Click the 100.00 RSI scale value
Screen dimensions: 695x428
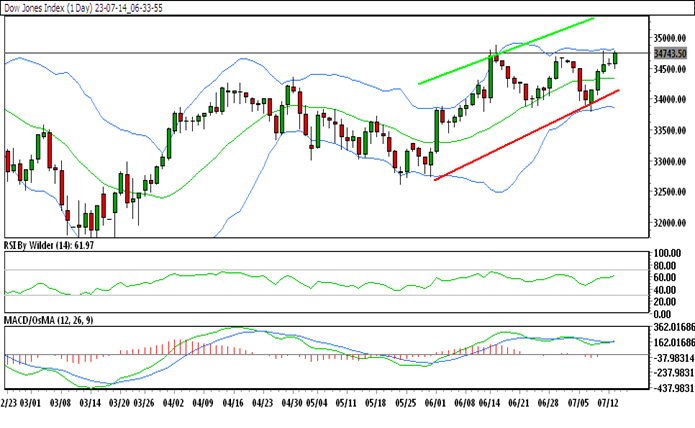(667, 253)
